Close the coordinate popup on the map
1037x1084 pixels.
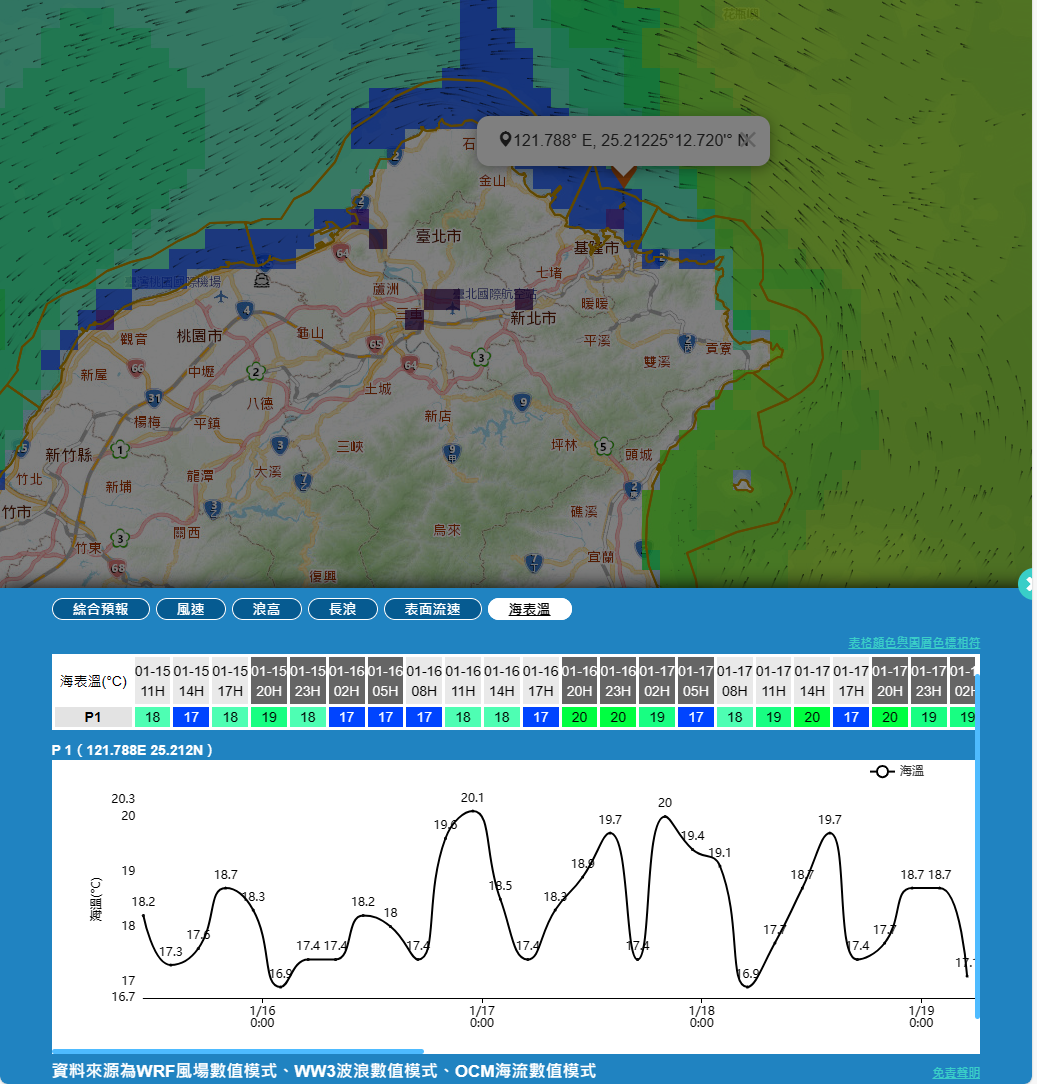click(747, 139)
